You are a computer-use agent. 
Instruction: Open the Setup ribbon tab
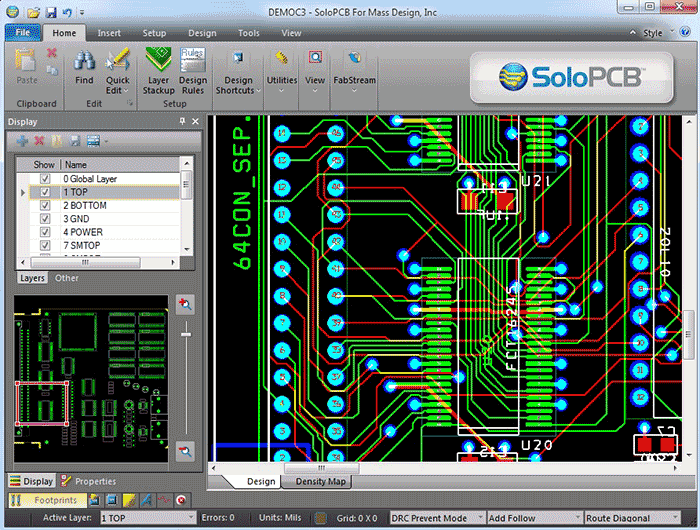(x=154, y=33)
